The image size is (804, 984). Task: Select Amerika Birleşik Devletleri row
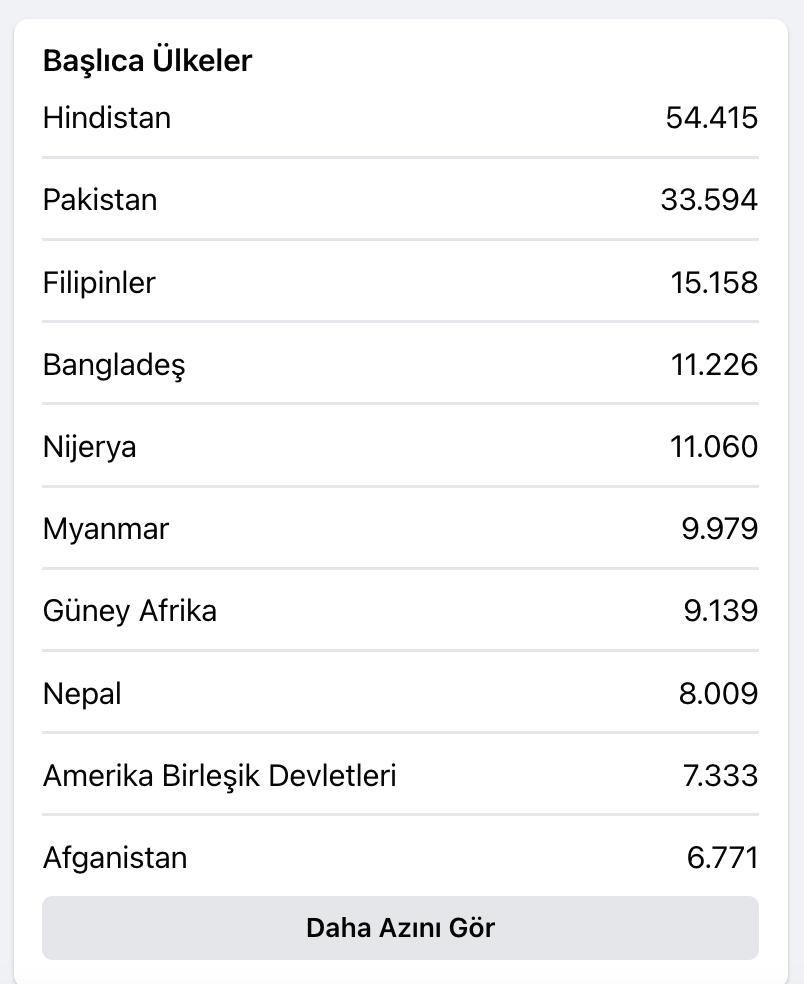point(400,775)
